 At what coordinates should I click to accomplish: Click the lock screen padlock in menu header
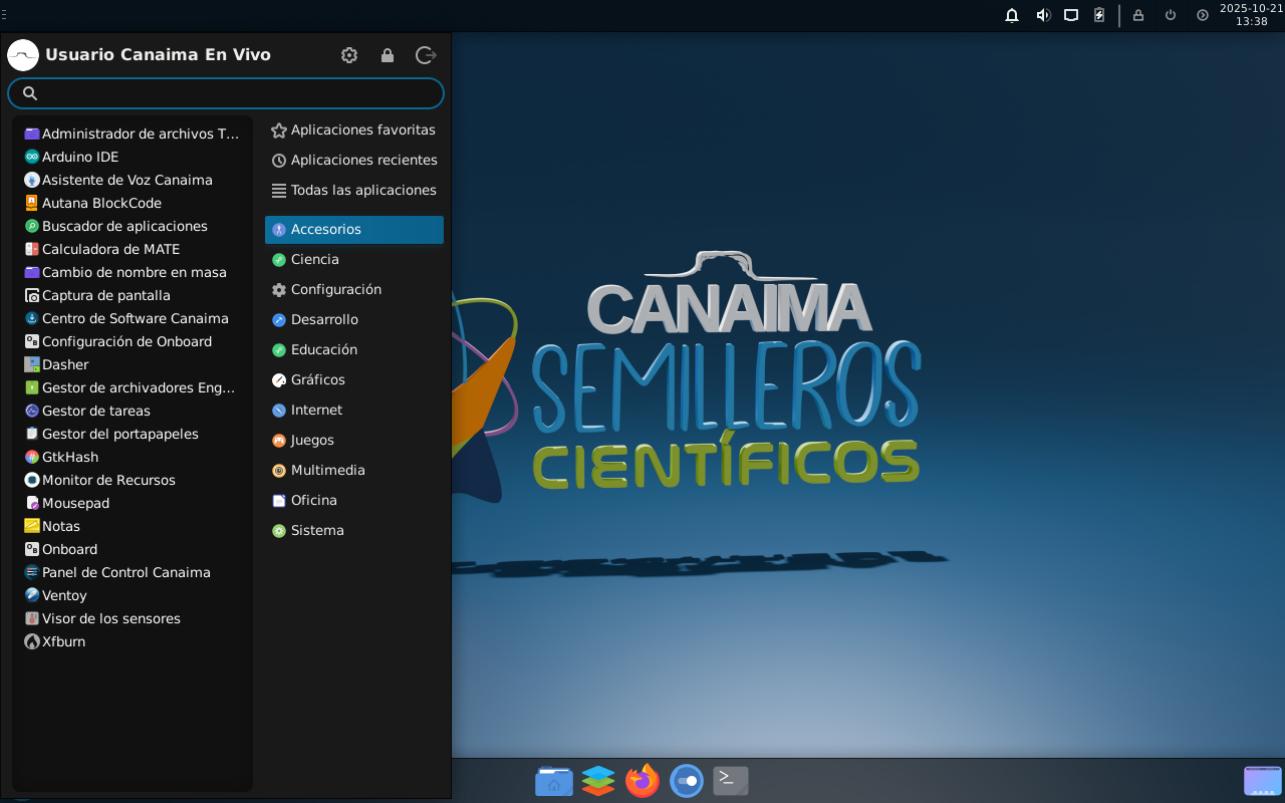[x=387, y=55]
